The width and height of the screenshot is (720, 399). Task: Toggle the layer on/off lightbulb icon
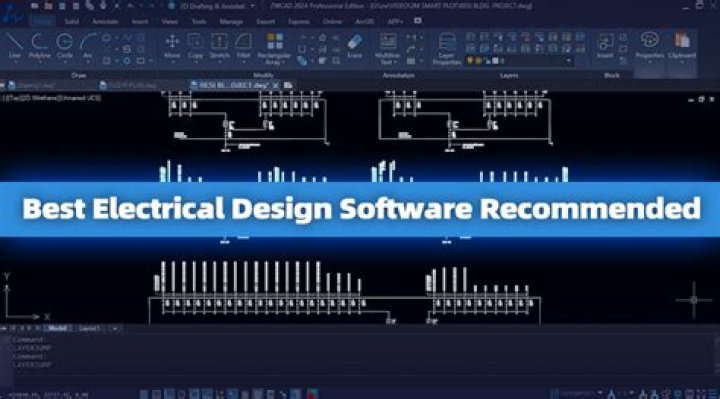pos(470,61)
